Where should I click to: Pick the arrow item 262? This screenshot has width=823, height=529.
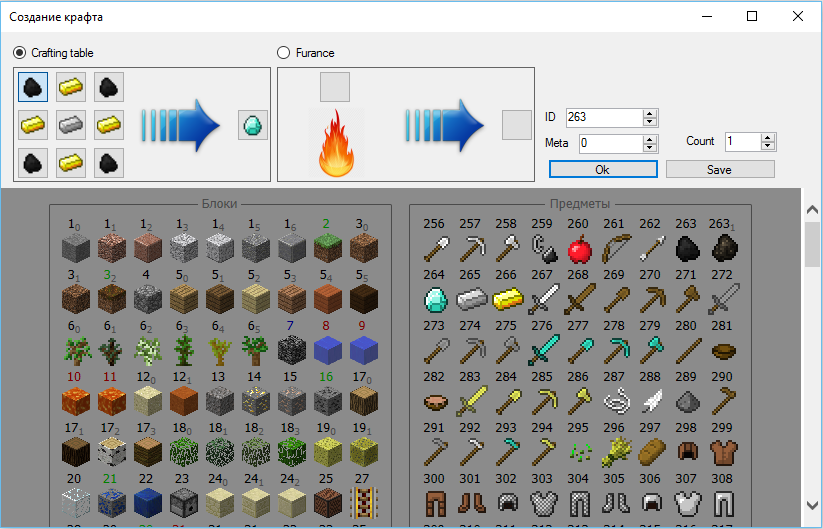pyautogui.click(x=651, y=248)
